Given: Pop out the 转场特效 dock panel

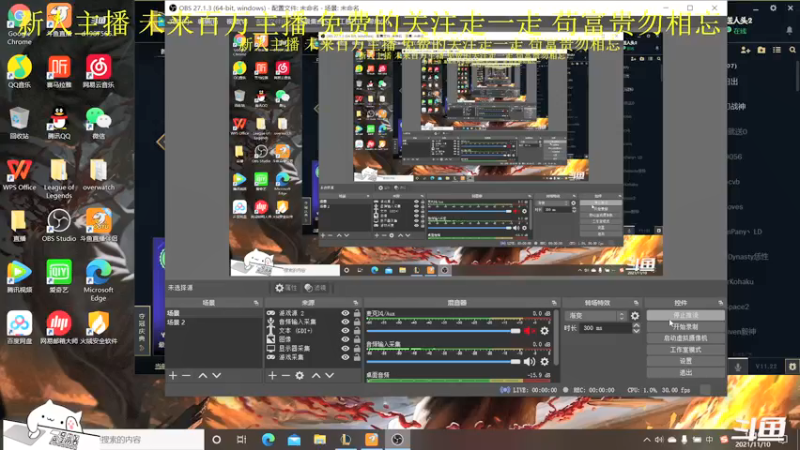Looking at the screenshot, I should click(x=636, y=303).
